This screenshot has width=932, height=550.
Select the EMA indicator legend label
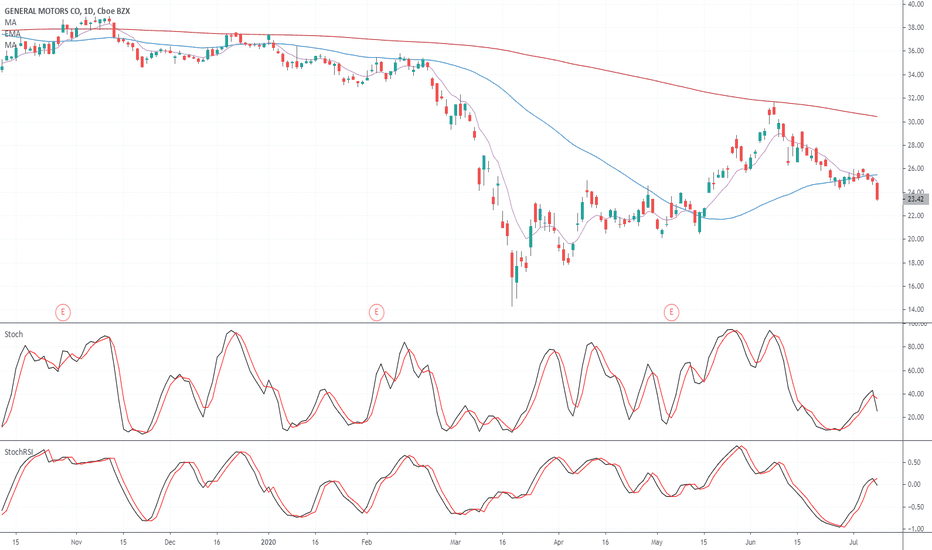(x=12, y=34)
